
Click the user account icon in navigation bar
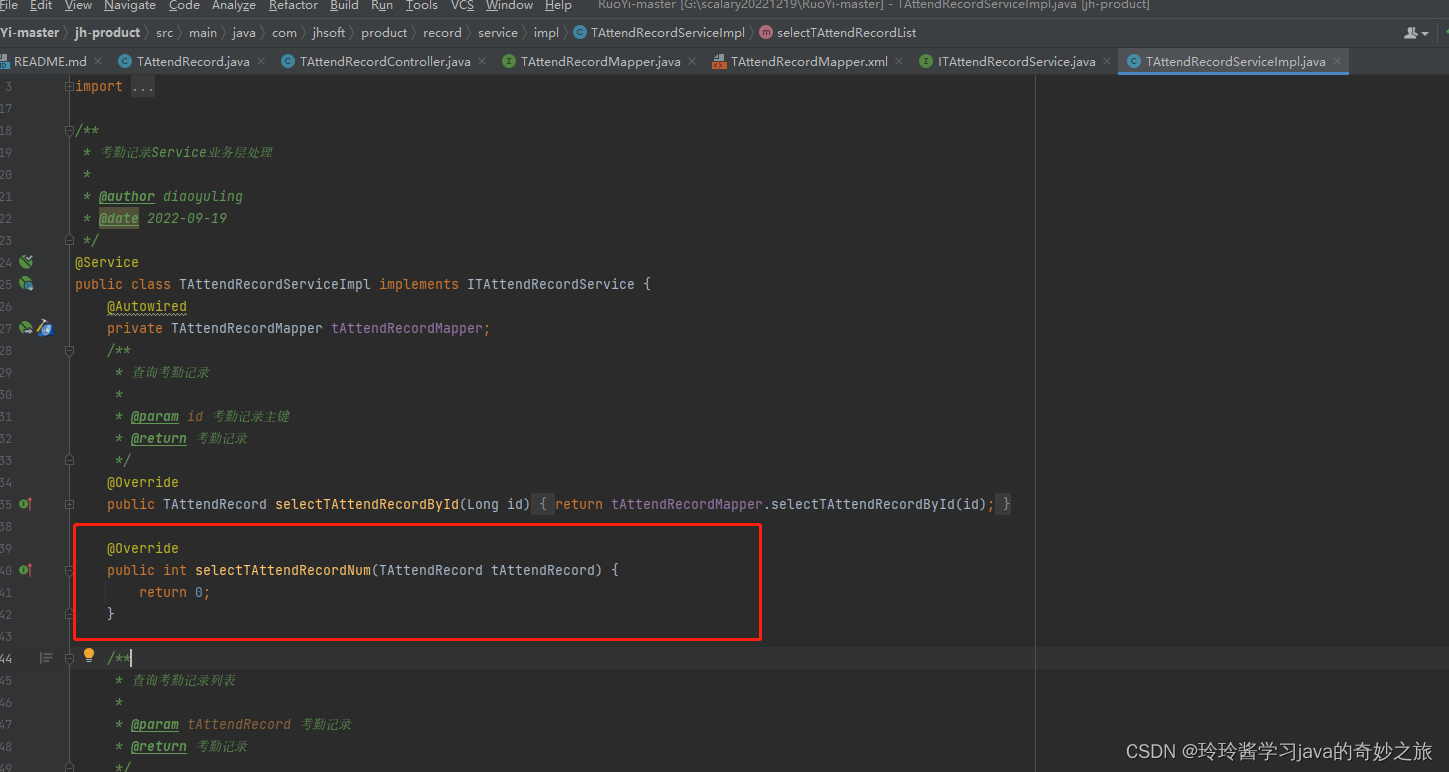(1411, 33)
